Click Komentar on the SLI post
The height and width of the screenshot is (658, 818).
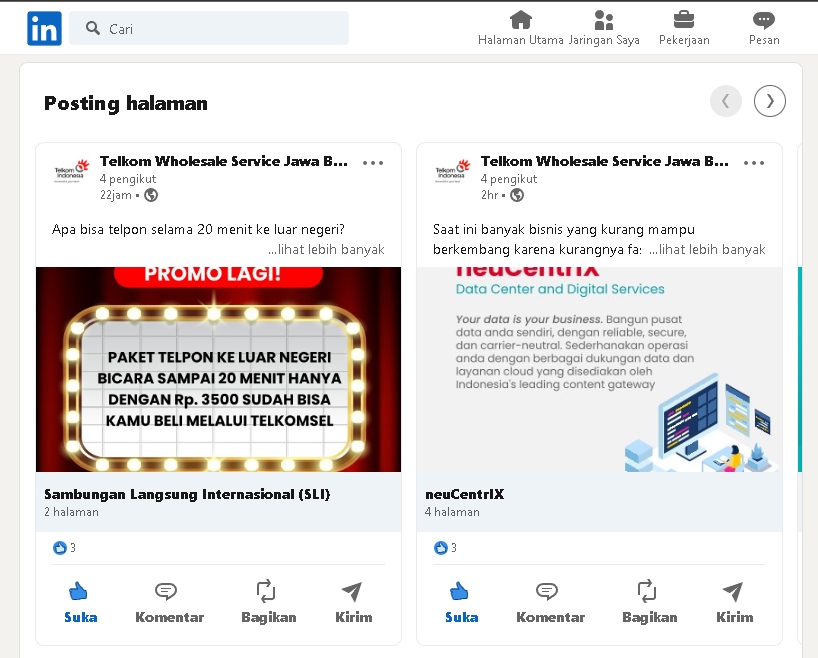click(170, 603)
